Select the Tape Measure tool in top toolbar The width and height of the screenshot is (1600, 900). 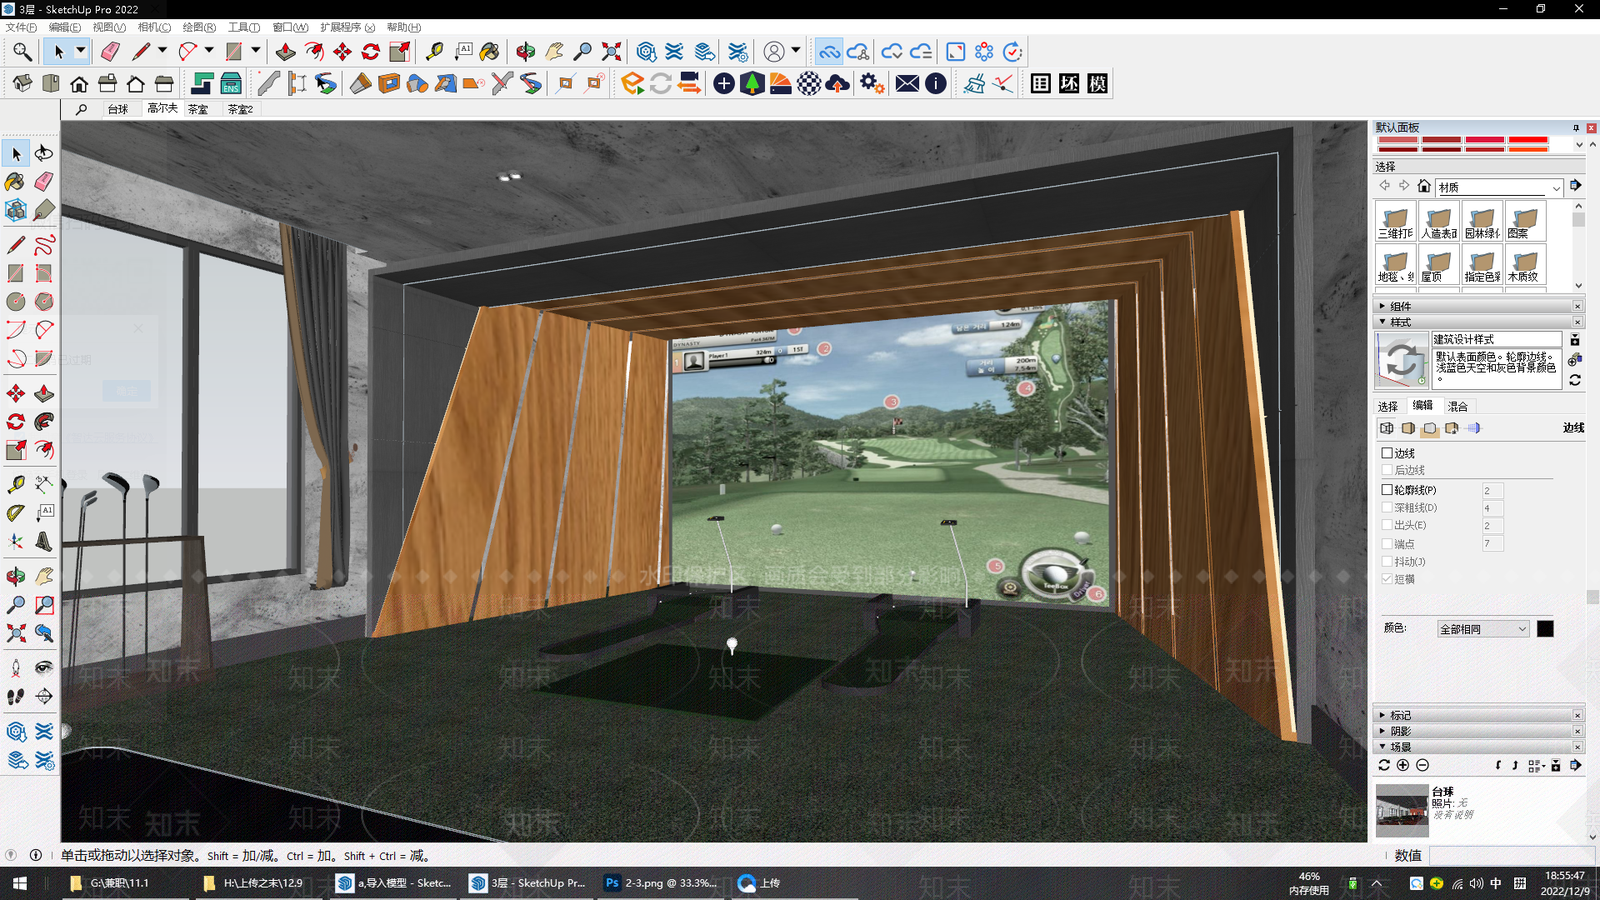434,51
